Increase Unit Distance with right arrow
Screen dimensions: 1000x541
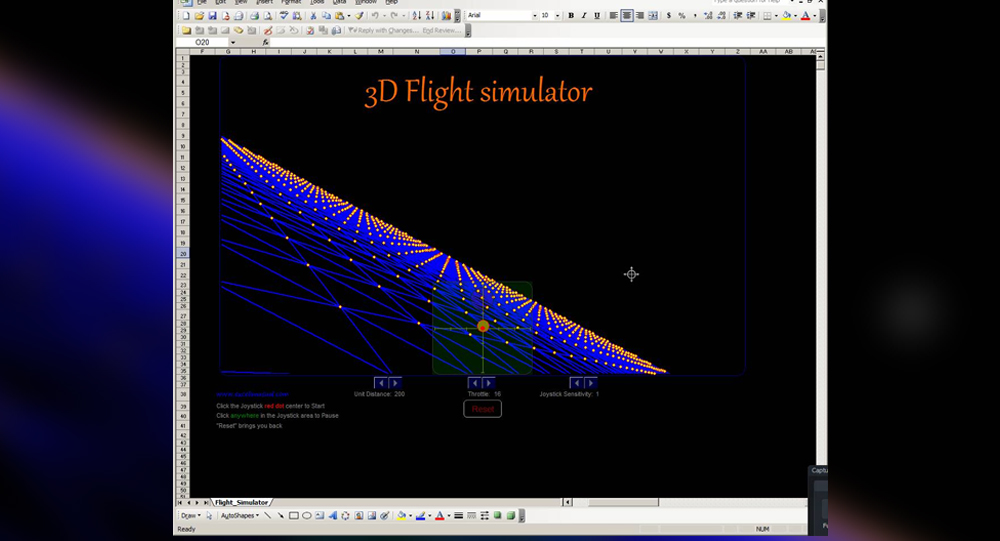[395, 383]
